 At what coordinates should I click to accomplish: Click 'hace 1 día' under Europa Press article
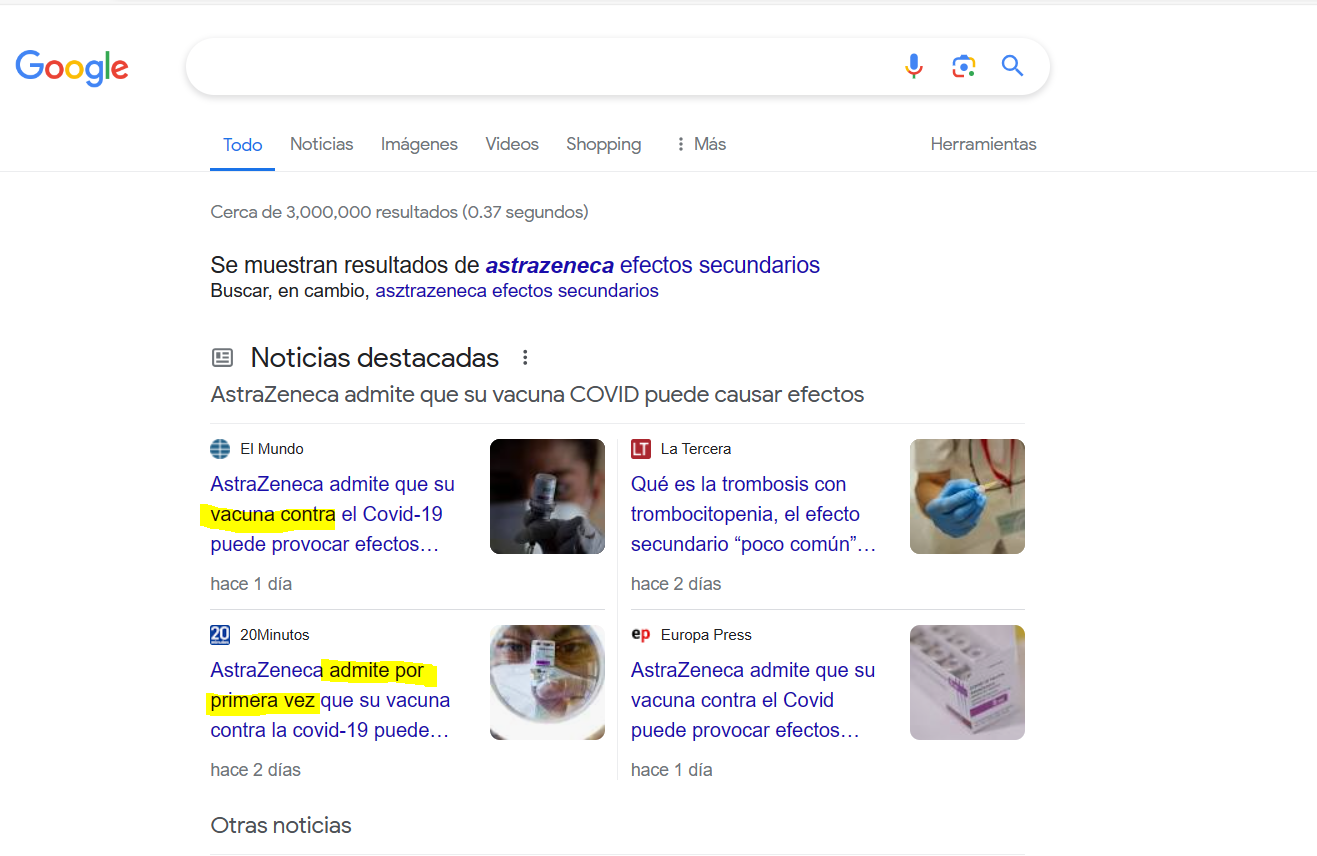pos(672,770)
